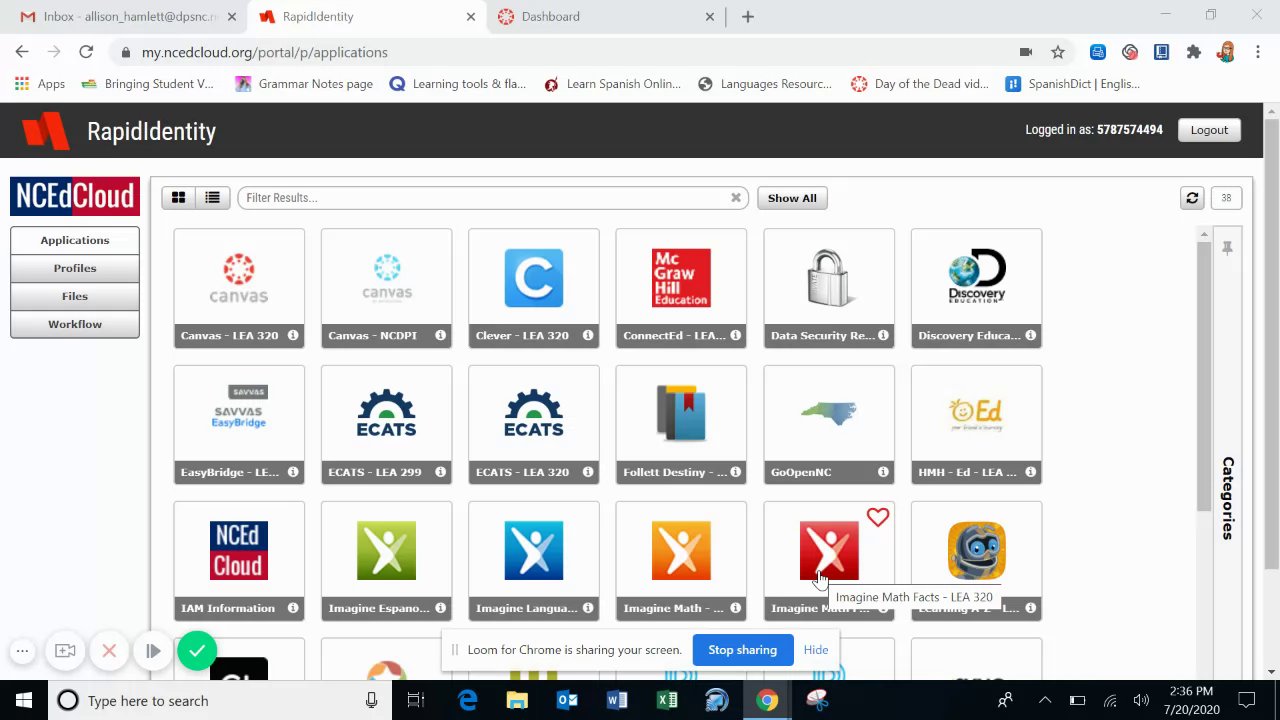Show info for Clever - LEA 320
This screenshot has width=1280, height=720.
(x=588, y=335)
